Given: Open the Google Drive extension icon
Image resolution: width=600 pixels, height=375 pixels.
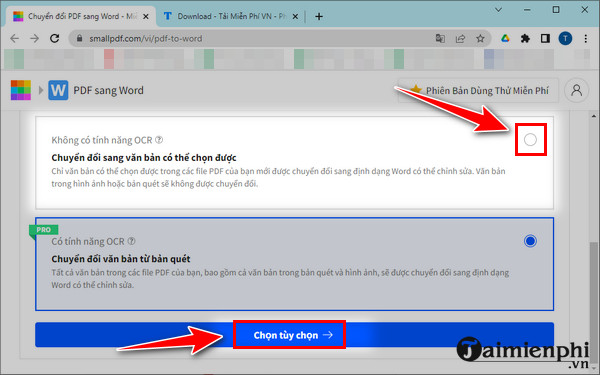Looking at the screenshot, I should coord(505,38).
